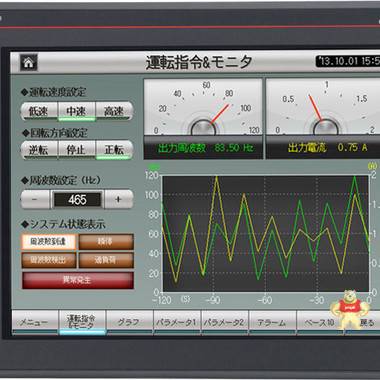Image resolution: width=380 pixels, height=380 pixels.
Task: Go to the パラメータ1 tab
Action: pyautogui.click(x=177, y=322)
